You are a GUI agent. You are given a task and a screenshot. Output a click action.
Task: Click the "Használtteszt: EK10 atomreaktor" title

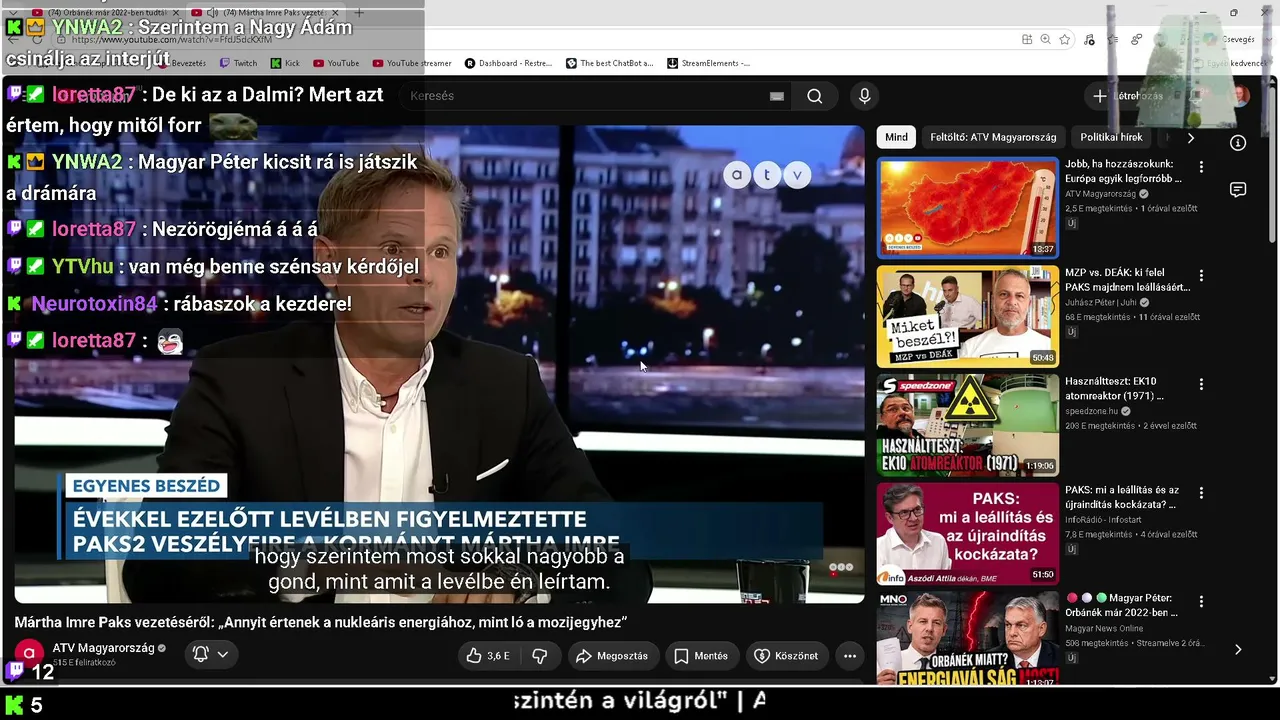1114,389
